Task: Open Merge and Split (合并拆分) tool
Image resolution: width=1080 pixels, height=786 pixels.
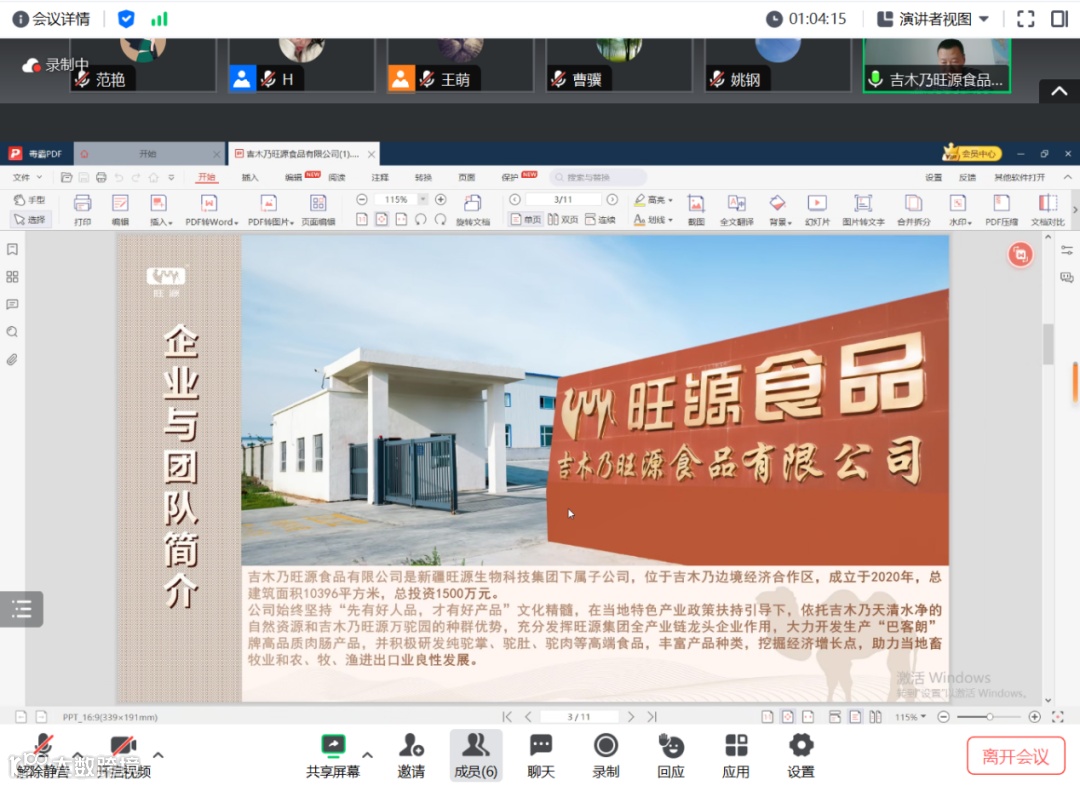Action: [913, 209]
